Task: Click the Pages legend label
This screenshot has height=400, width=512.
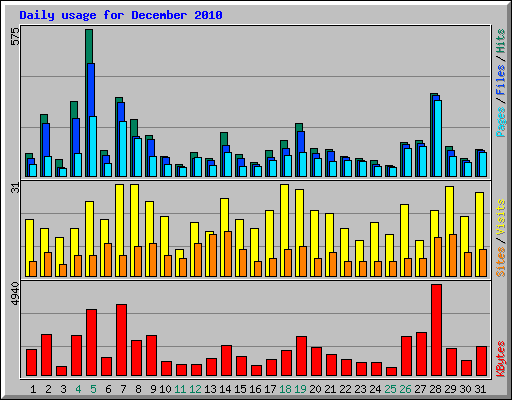Action: [500, 122]
